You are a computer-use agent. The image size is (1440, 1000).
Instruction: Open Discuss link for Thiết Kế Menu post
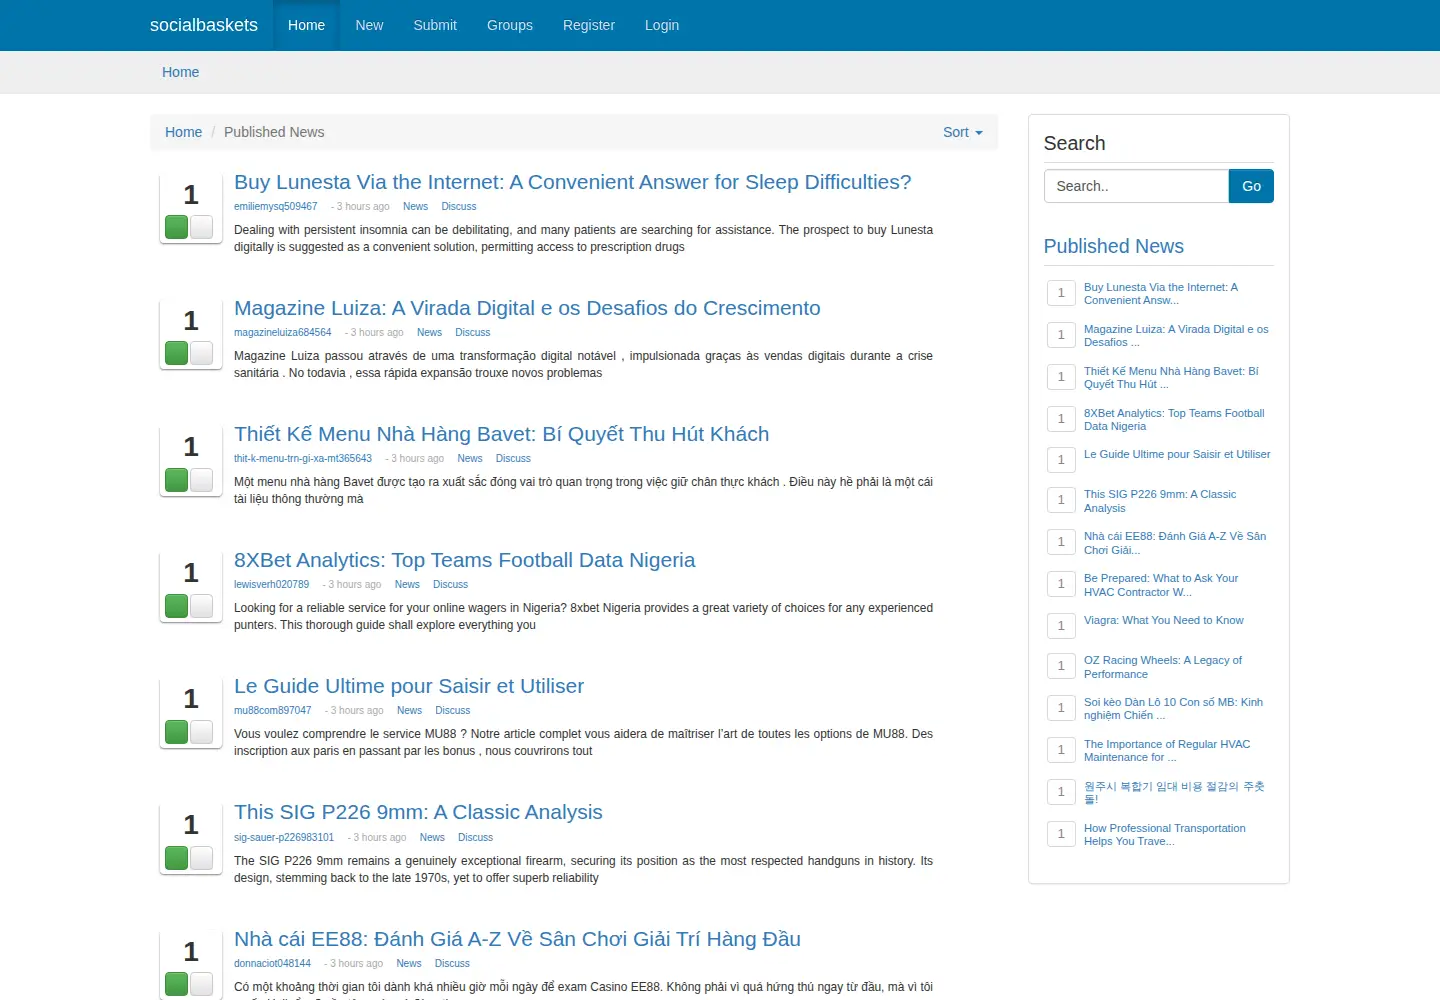pos(513,459)
